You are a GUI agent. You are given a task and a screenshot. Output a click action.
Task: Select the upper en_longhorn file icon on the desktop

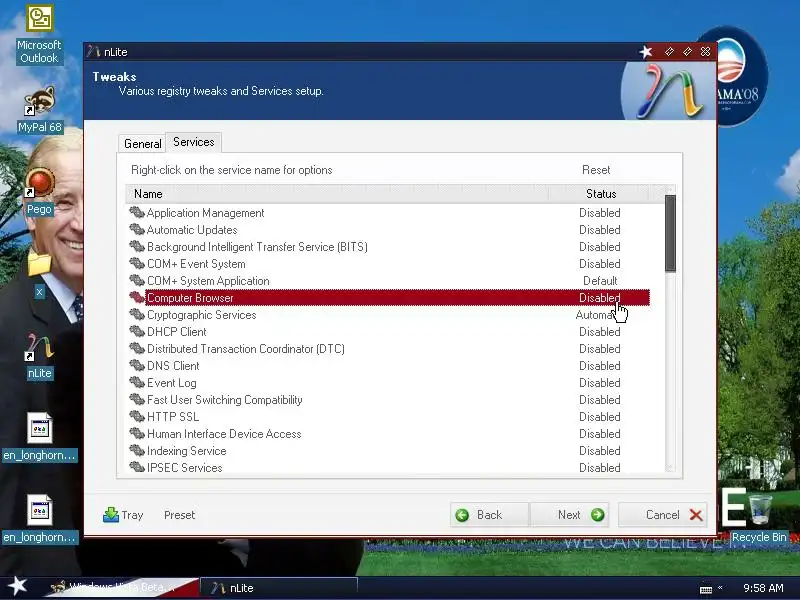40,428
